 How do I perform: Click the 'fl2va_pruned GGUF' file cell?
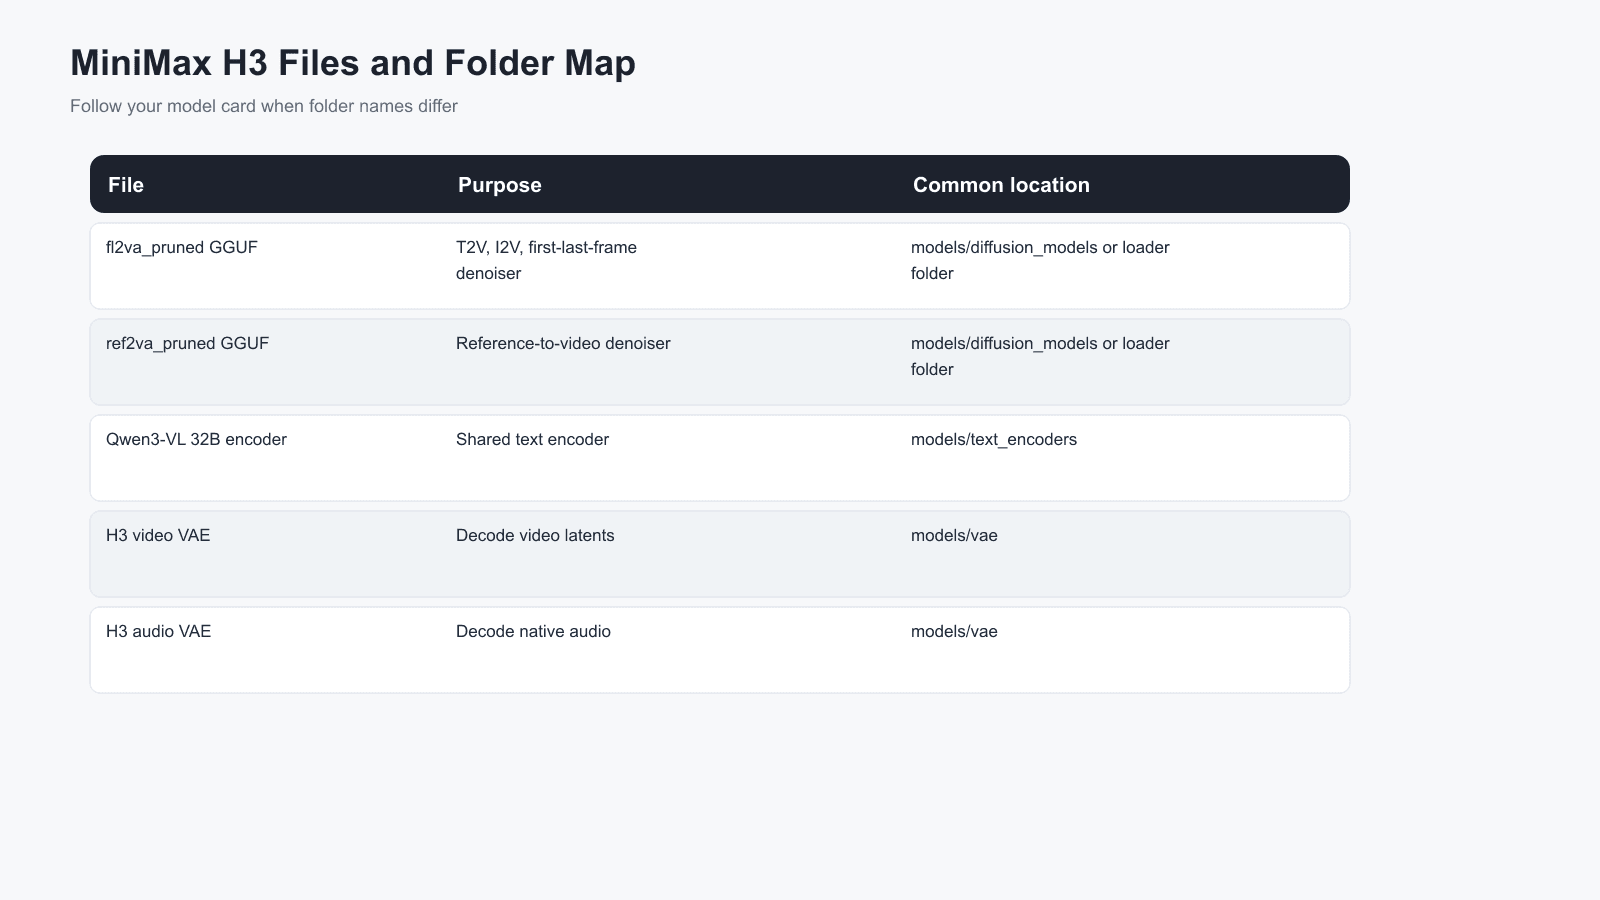182,247
